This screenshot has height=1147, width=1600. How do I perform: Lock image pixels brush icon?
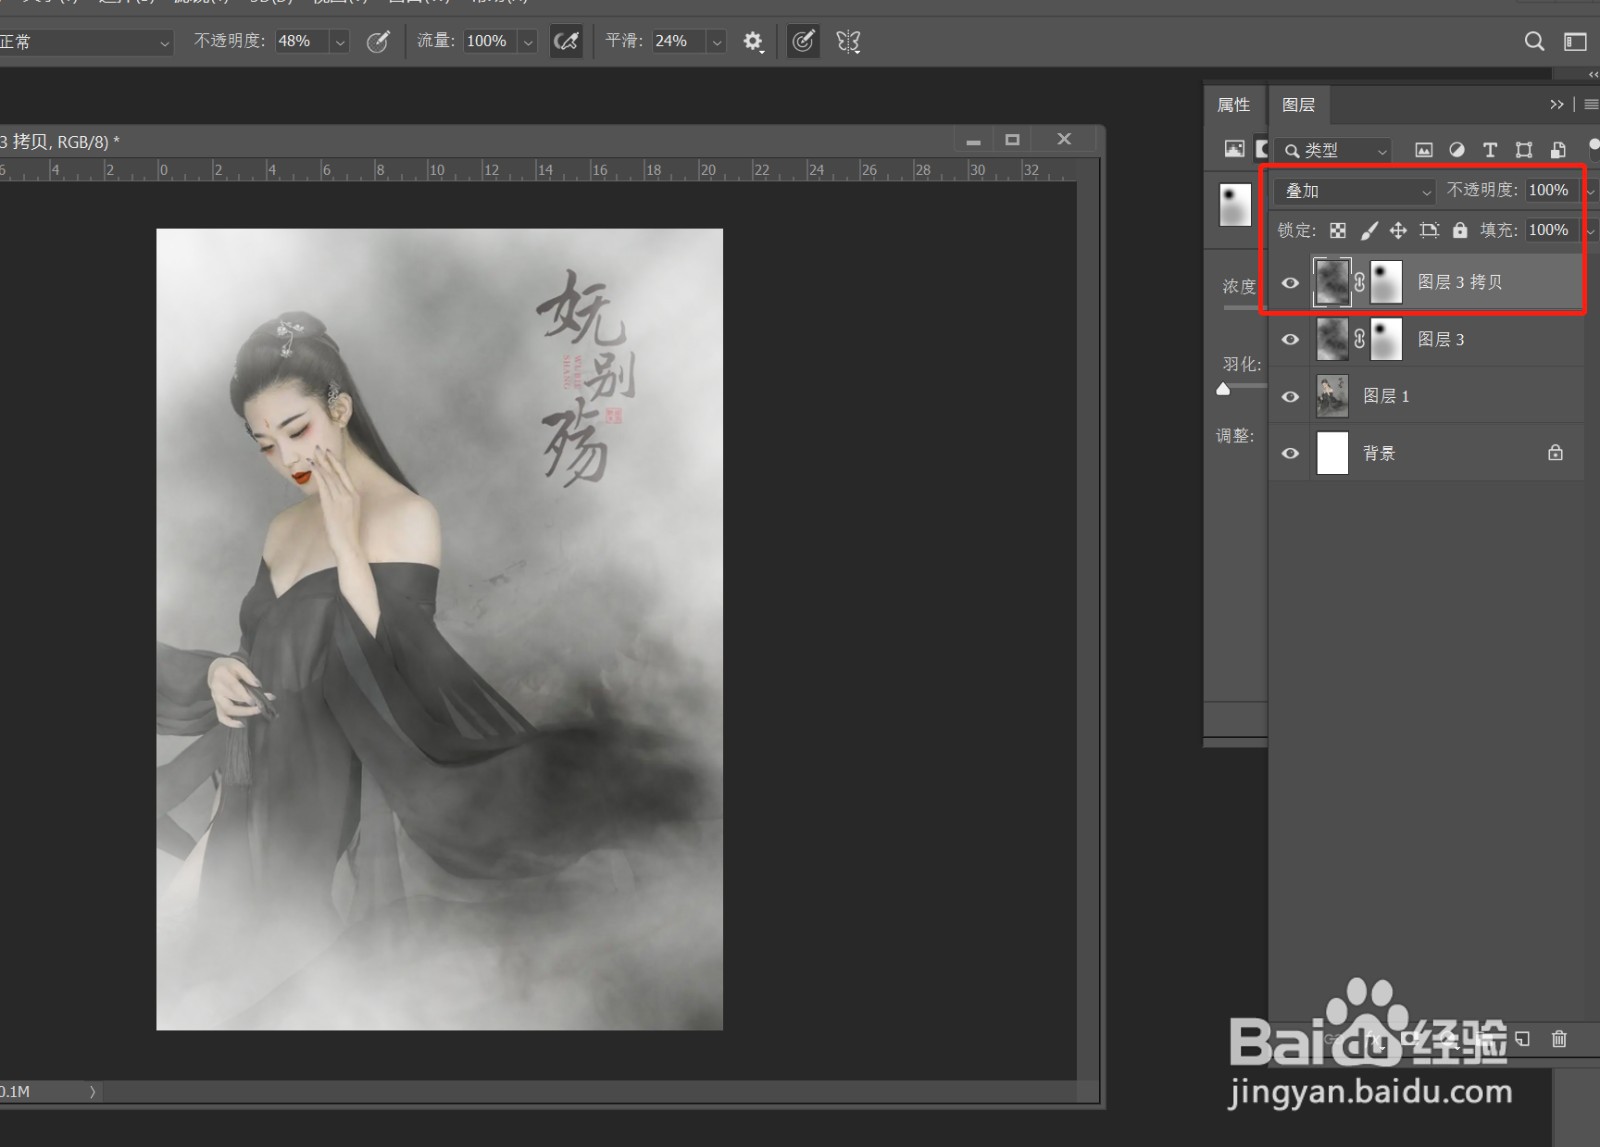[1368, 230]
